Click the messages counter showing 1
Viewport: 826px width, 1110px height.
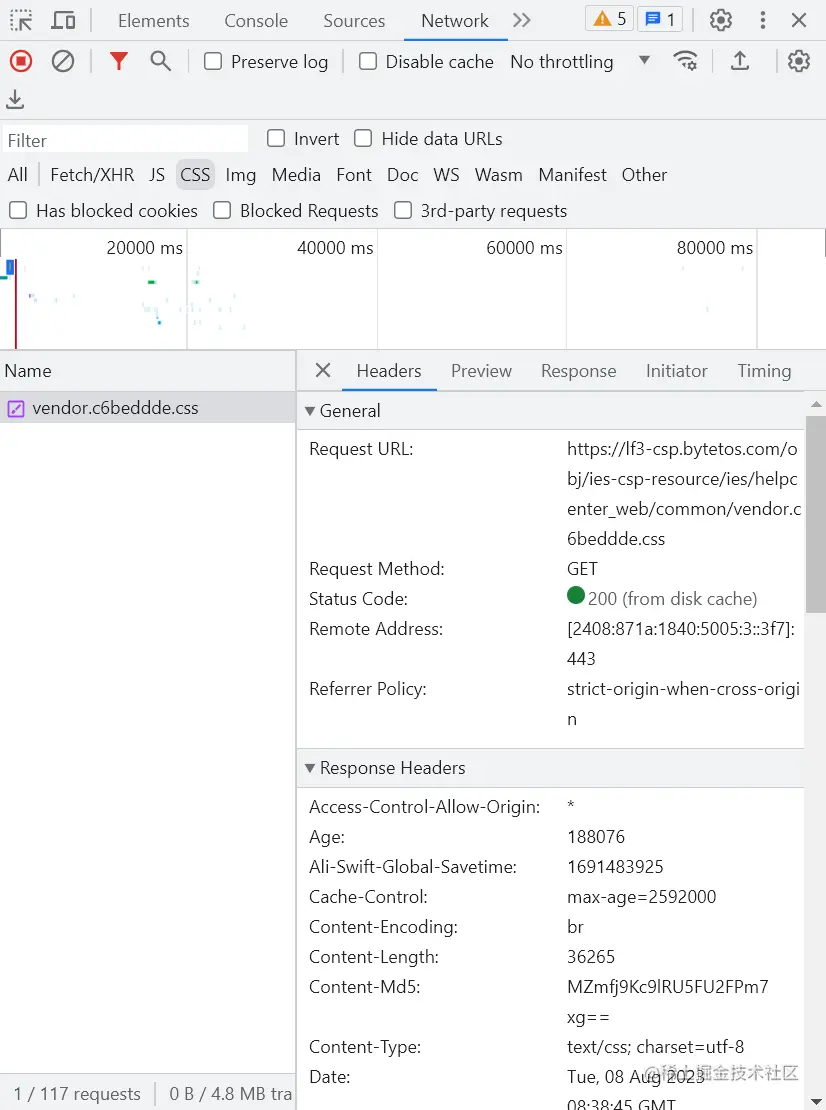coord(660,19)
